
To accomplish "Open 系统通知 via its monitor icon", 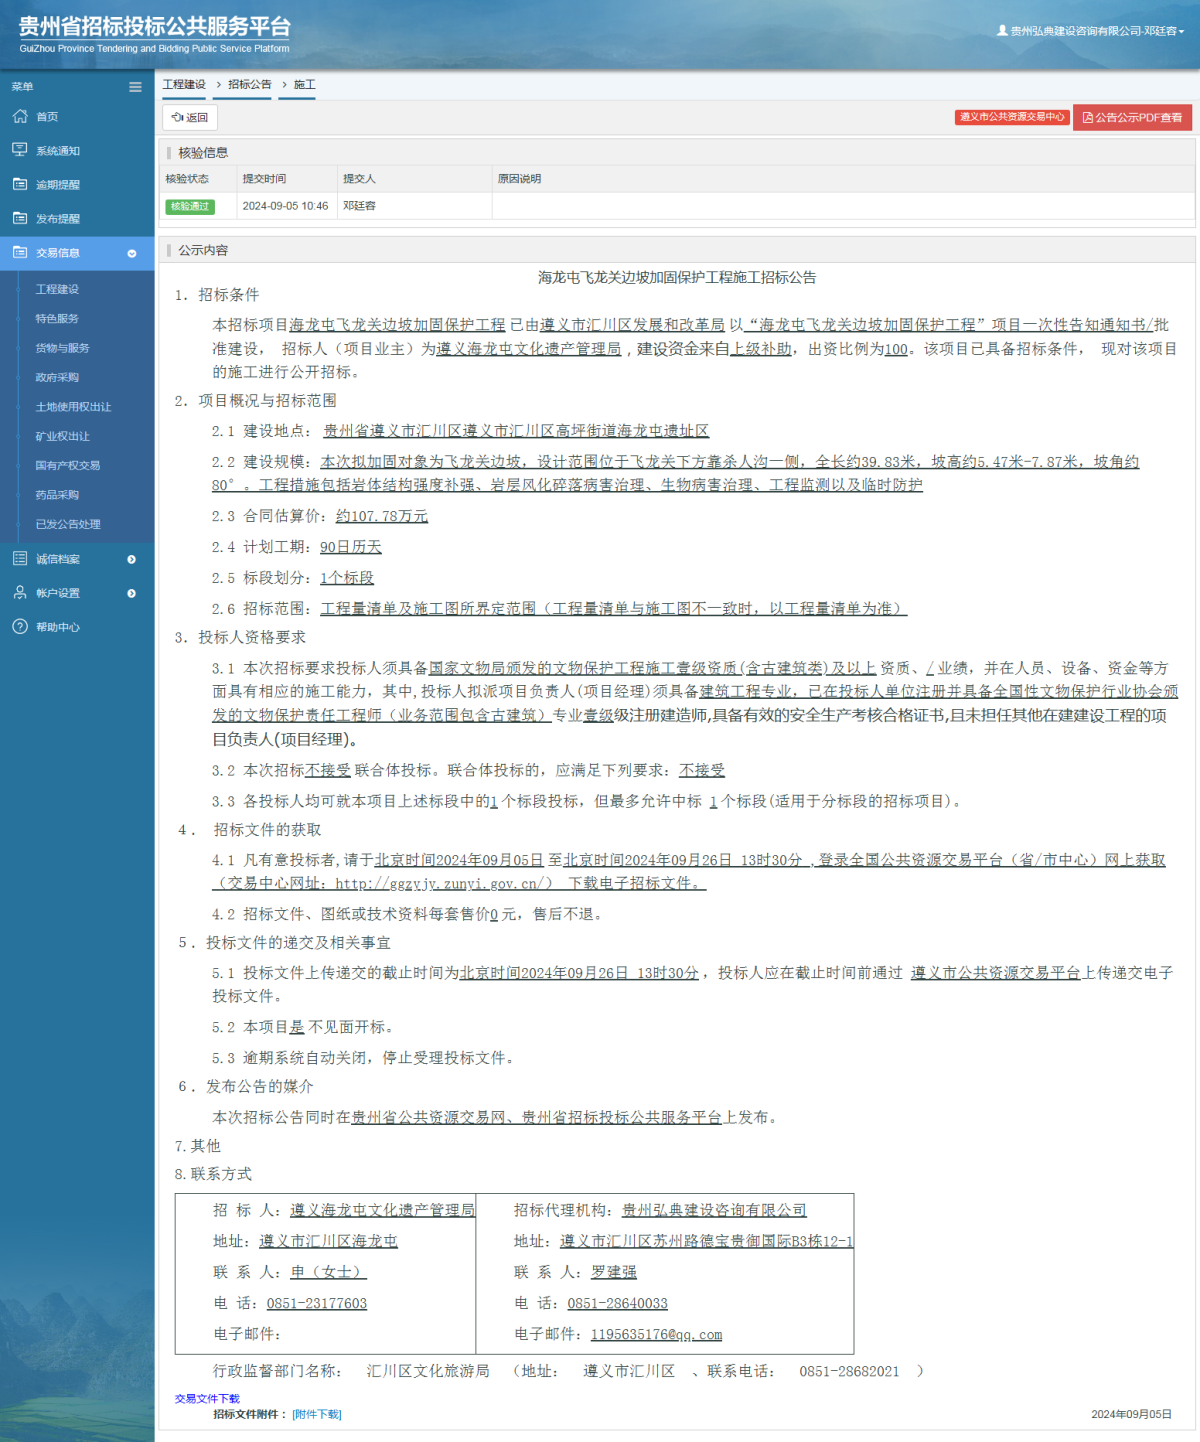I will coord(20,149).
